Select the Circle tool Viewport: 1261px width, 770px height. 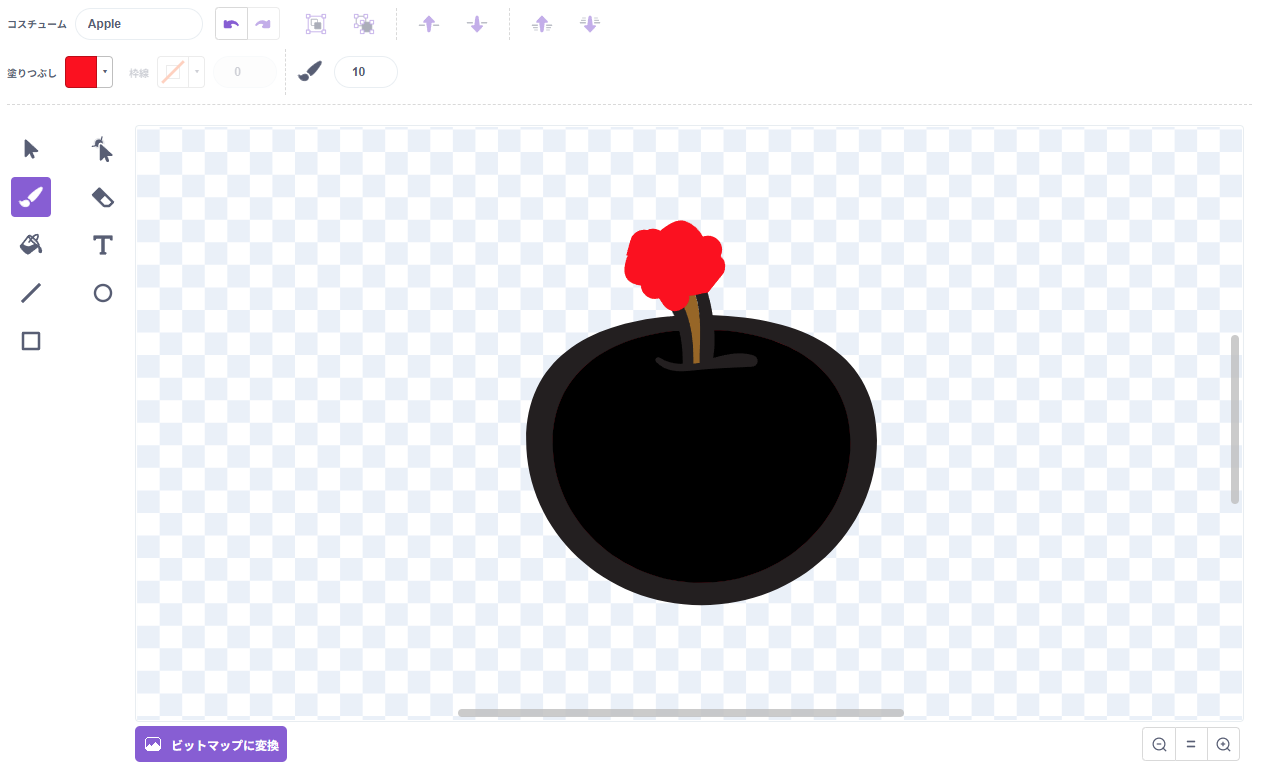click(x=102, y=293)
